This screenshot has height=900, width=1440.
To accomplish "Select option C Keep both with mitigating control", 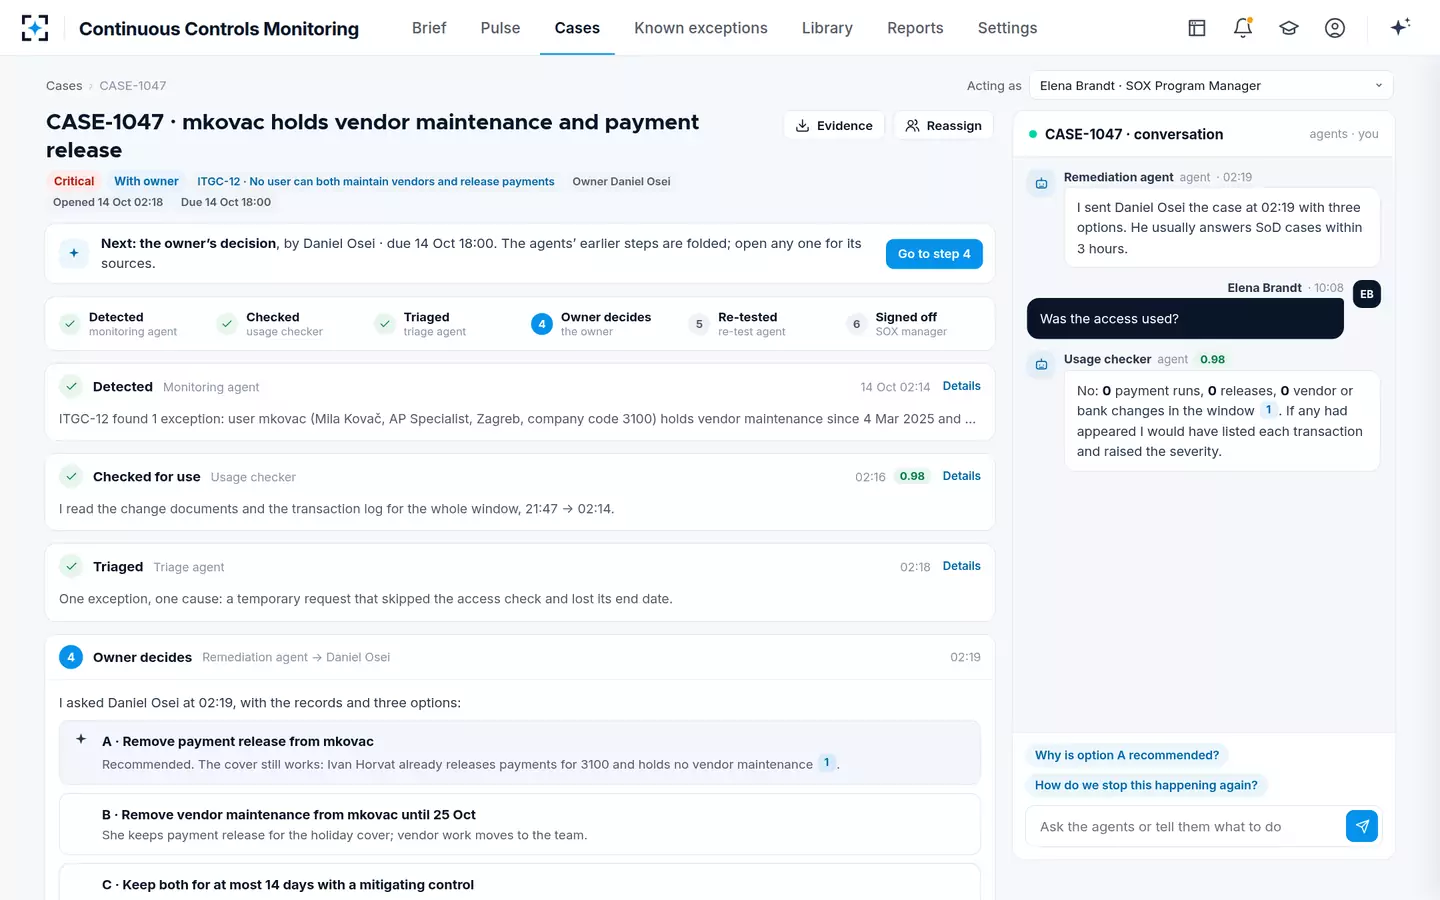I will [x=520, y=883].
